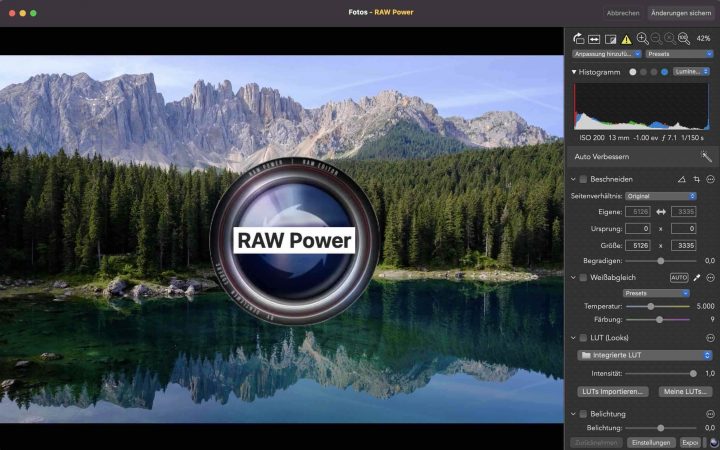720x450 pixels.
Task: Open Belichtung more options ellipsis
Action: [710, 414]
